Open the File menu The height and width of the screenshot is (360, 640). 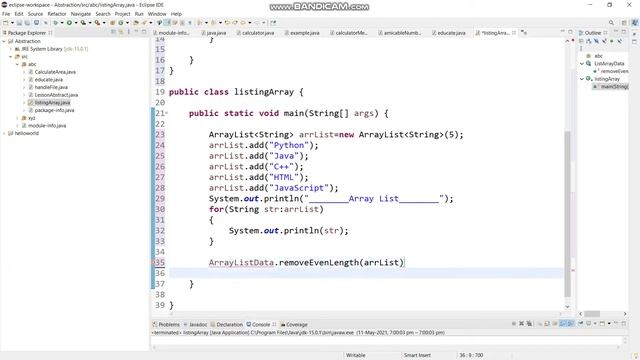coord(6,14)
